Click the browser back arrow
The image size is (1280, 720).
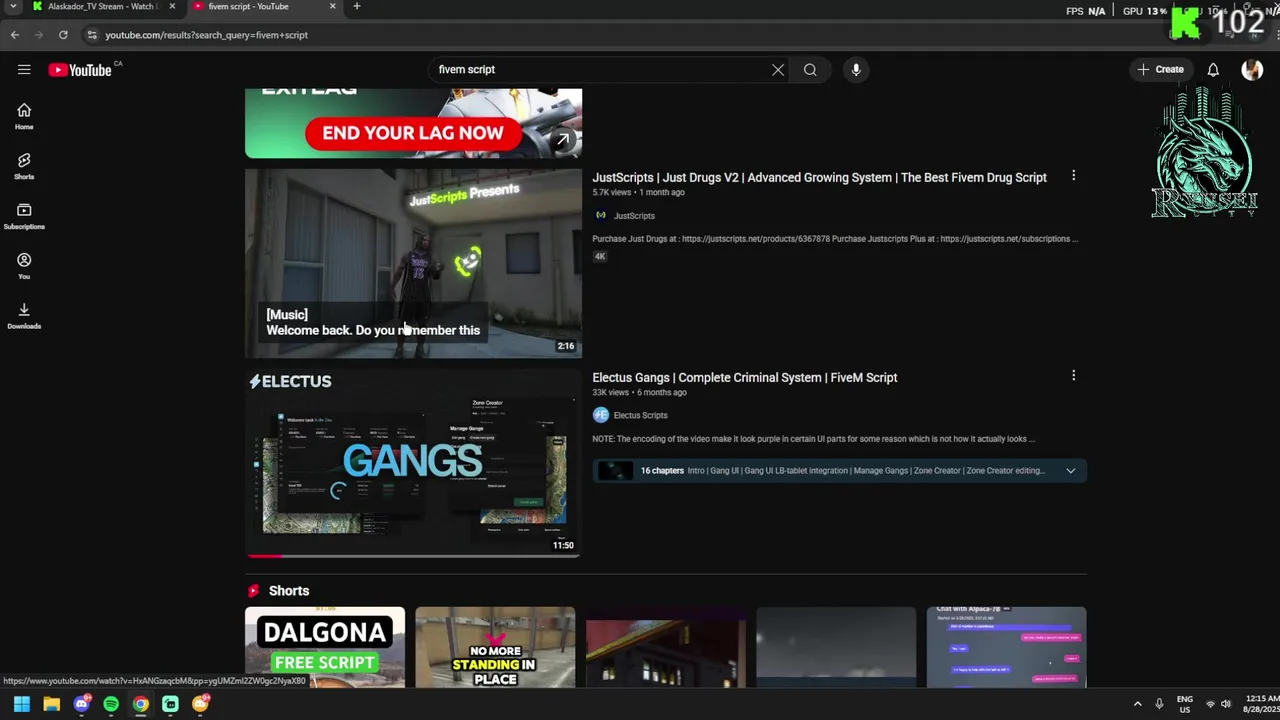point(15,35)
